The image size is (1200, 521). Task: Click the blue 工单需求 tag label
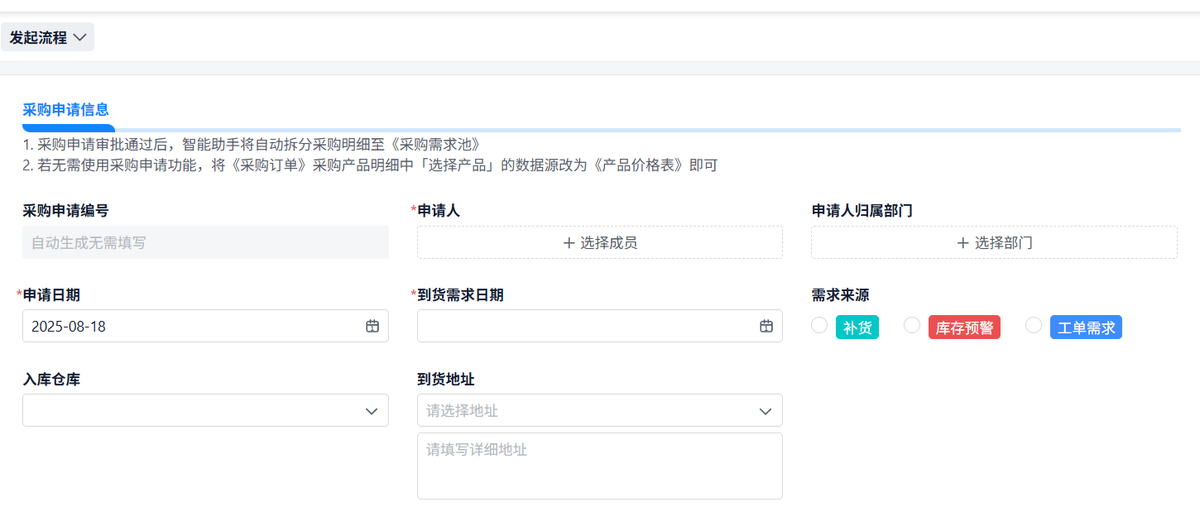coord(1086,327)
